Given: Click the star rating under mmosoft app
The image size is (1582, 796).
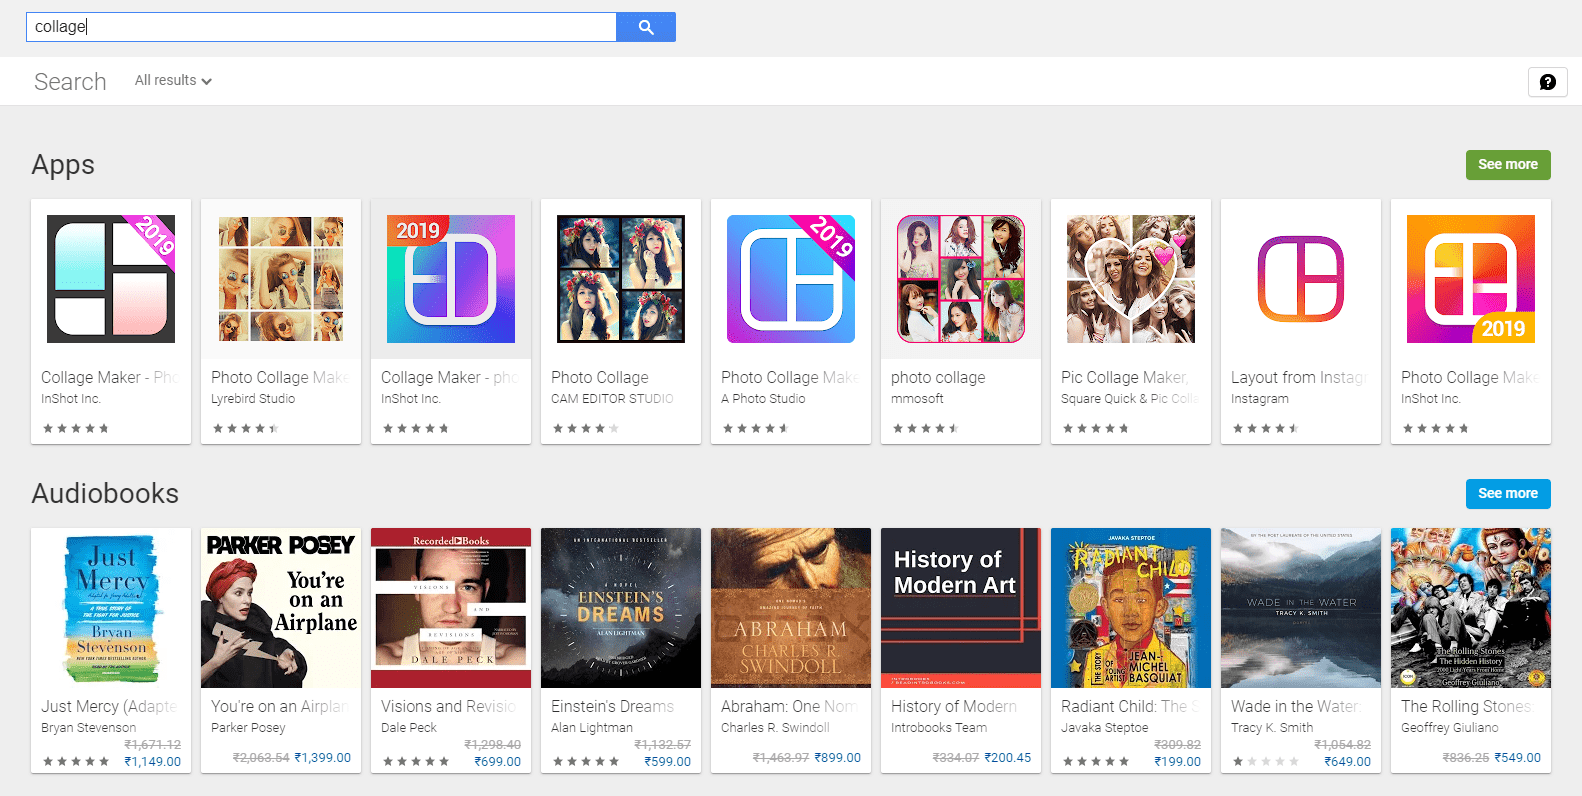Looking at the screenshot, I should tap(925, 429).
